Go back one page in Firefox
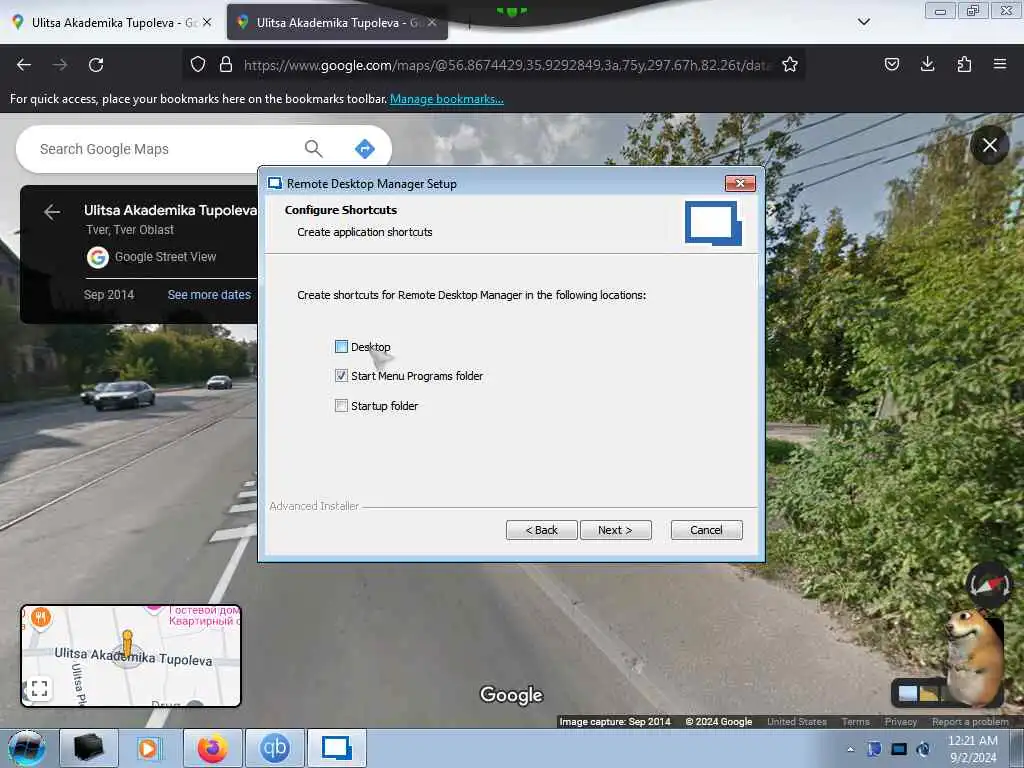 [24, 65]
